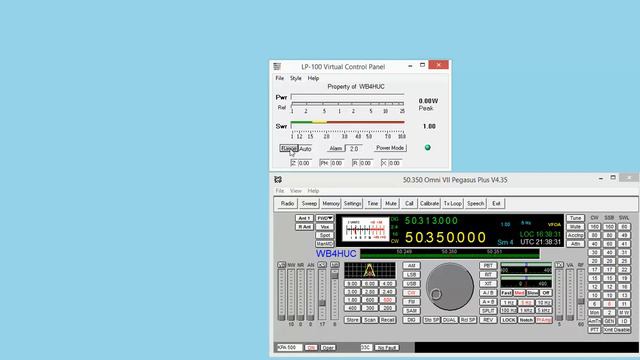This screenshot has width=640, height=360.
Task: Select the SAM mode button
Action: click(411, 311)
